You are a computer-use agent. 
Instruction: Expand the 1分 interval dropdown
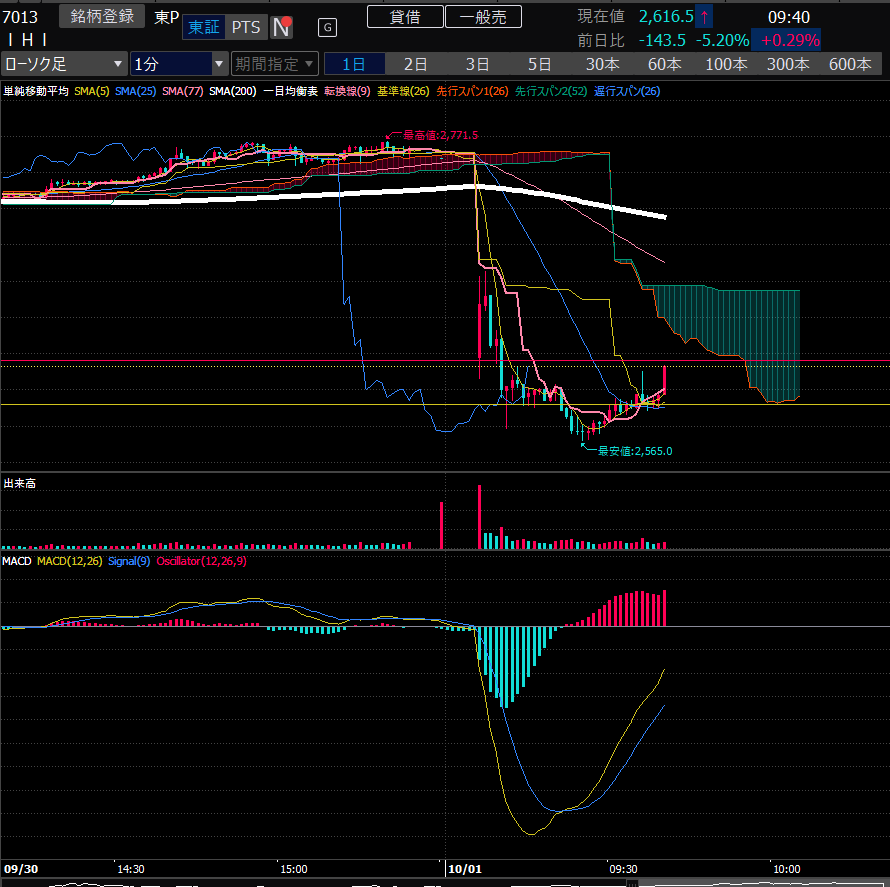point(179,64)
